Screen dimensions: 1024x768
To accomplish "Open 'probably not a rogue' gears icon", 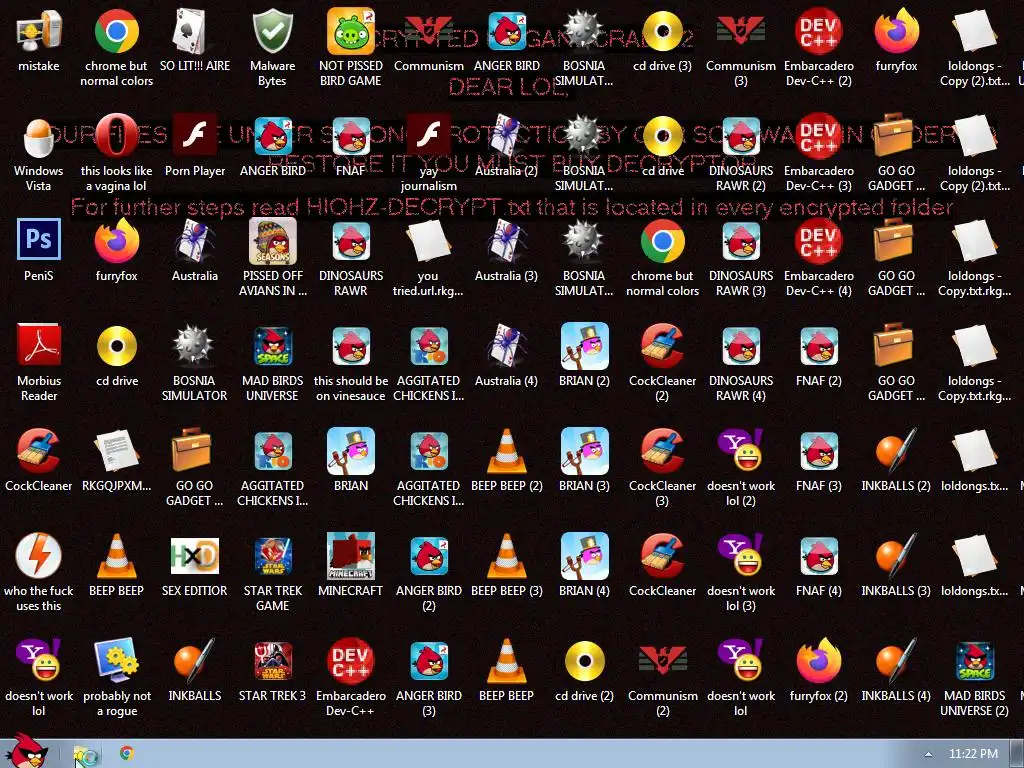I will pos(116,660).
